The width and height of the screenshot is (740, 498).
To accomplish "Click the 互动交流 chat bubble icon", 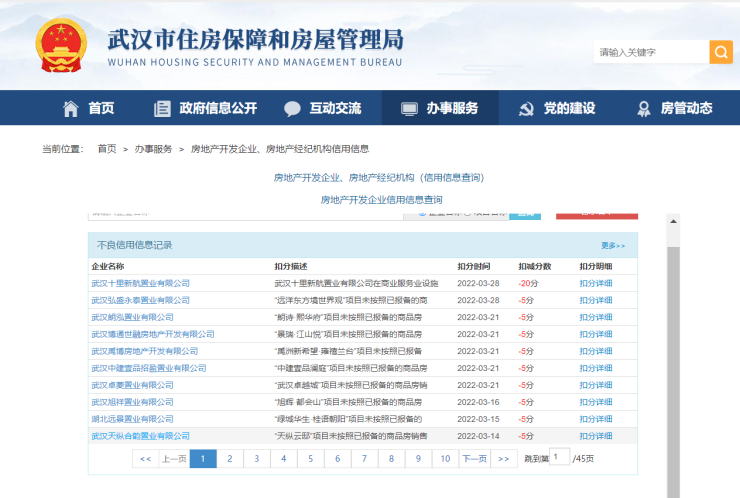I will [x=292, y=109].
